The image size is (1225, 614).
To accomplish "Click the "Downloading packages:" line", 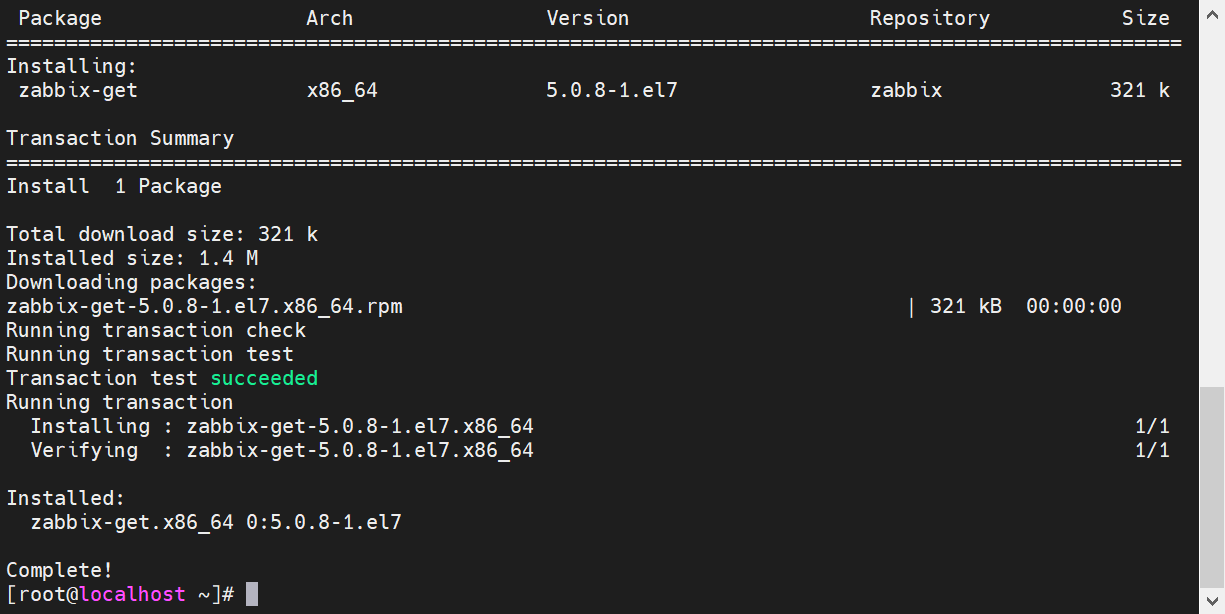I will (x=132, y=282).
